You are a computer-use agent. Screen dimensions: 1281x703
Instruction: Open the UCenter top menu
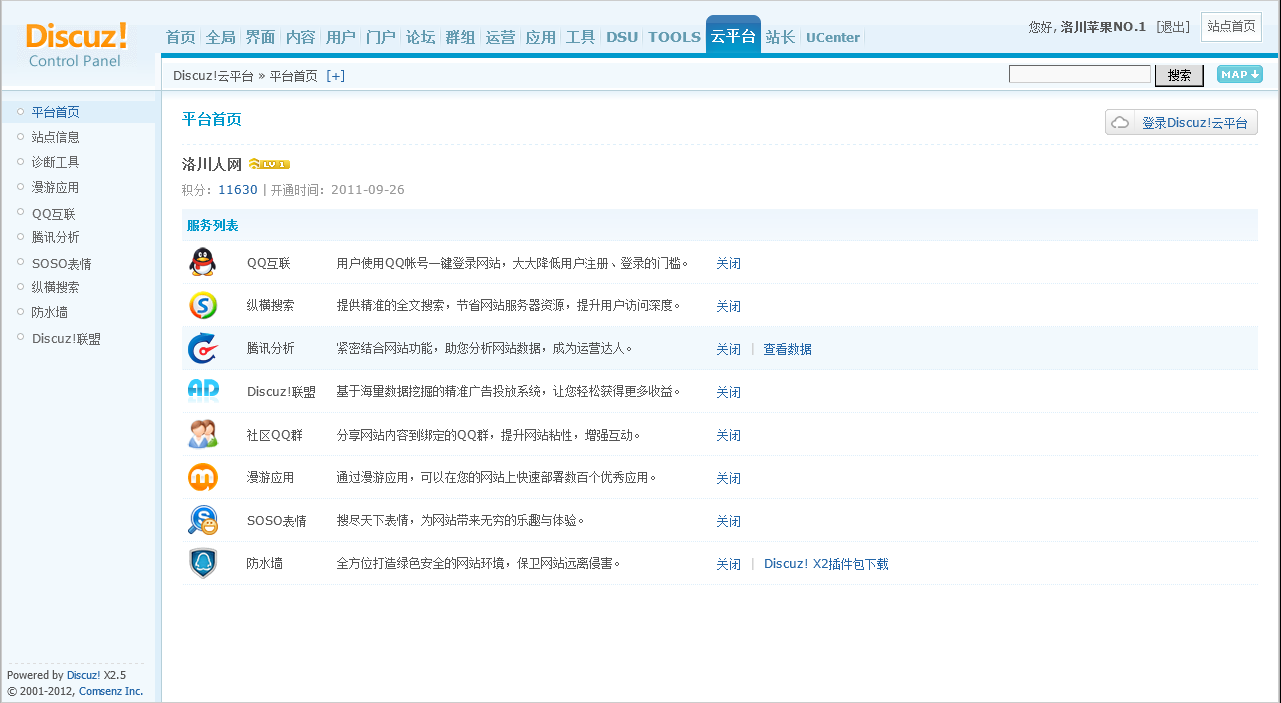pos(833,37)
